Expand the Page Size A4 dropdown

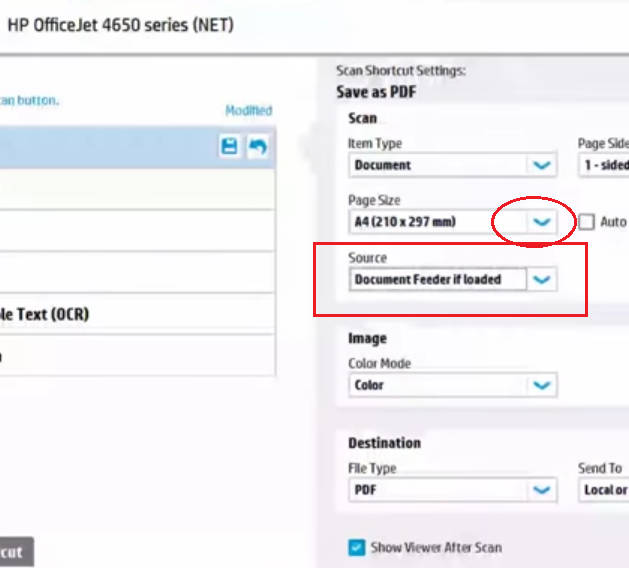point(541,222)
